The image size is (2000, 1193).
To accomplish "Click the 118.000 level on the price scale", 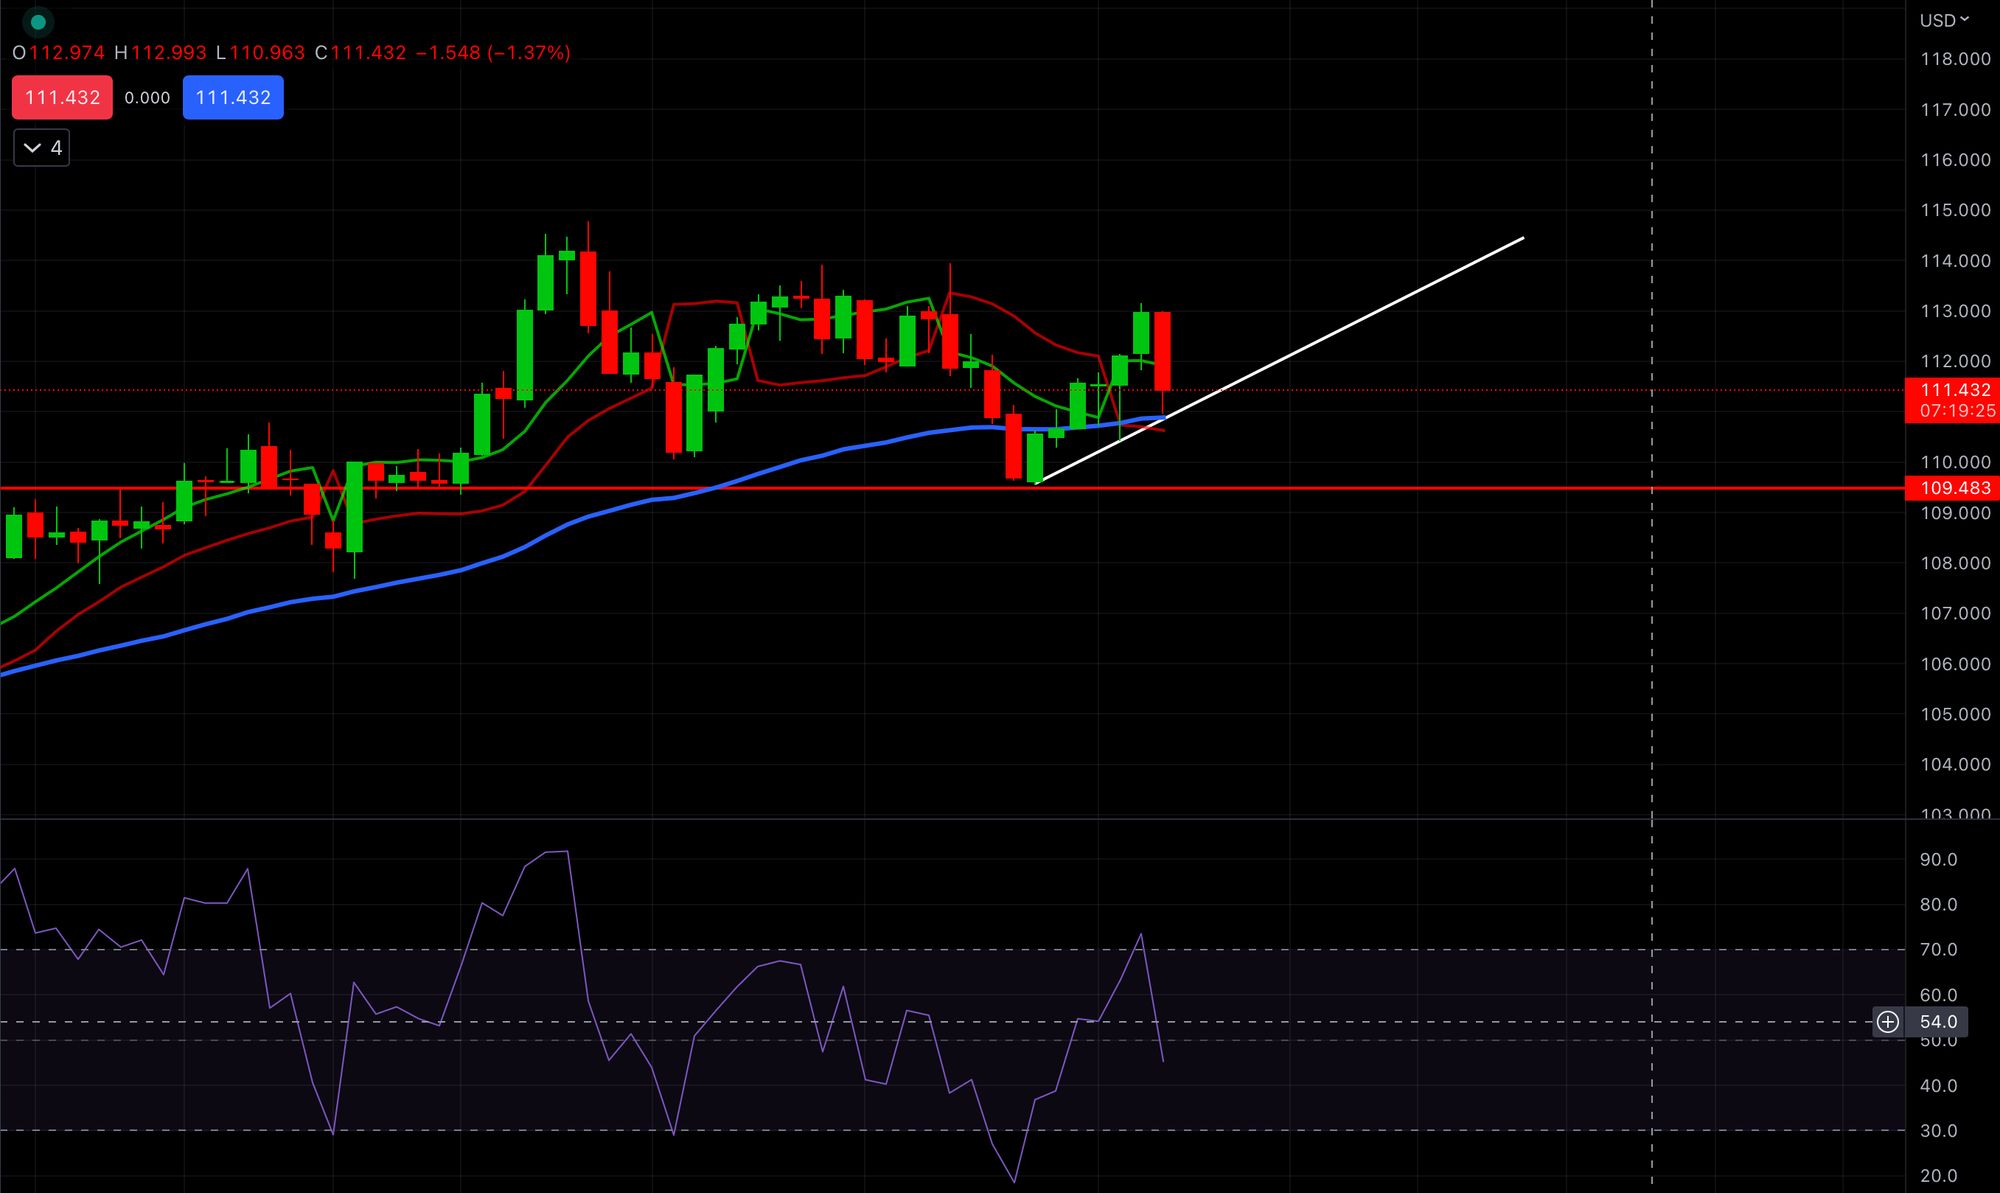I will click(1955, 59).
